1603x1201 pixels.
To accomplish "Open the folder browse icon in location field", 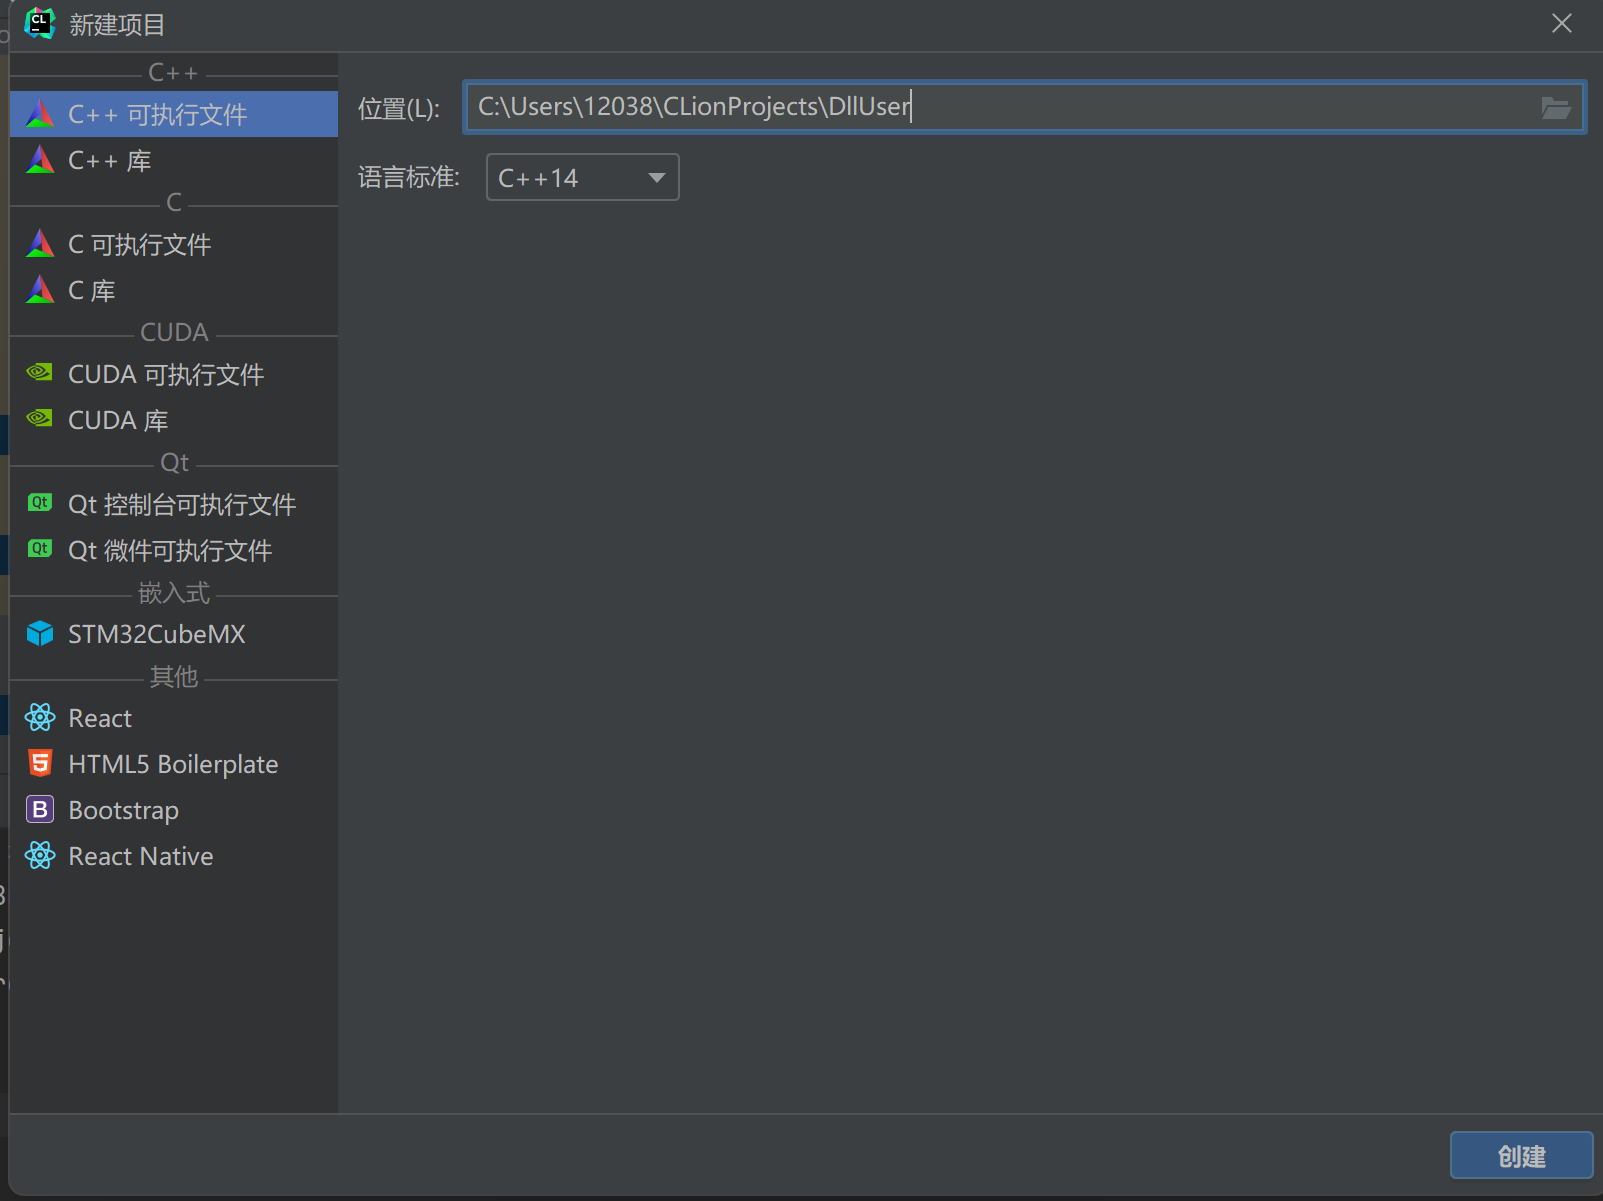I will pos(1556,108).
